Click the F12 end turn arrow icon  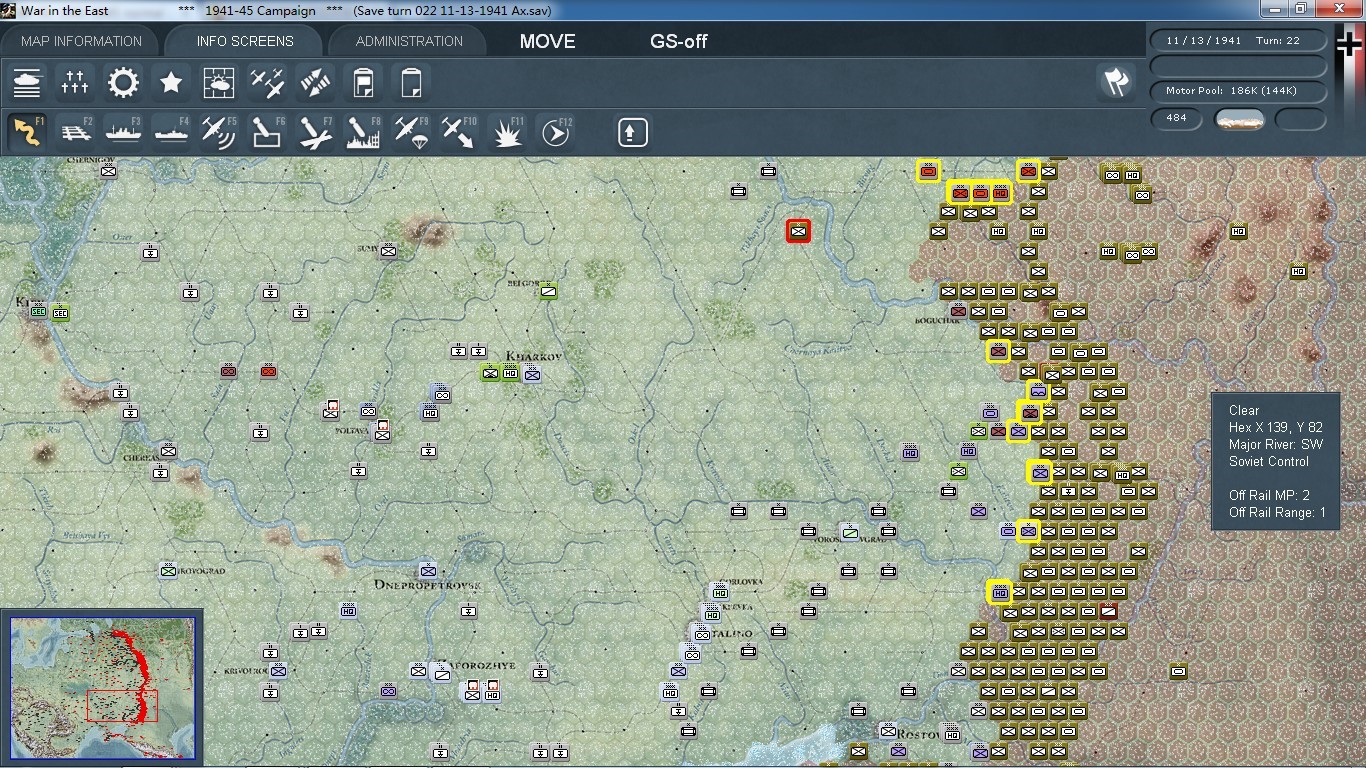[x=555, y=132]
